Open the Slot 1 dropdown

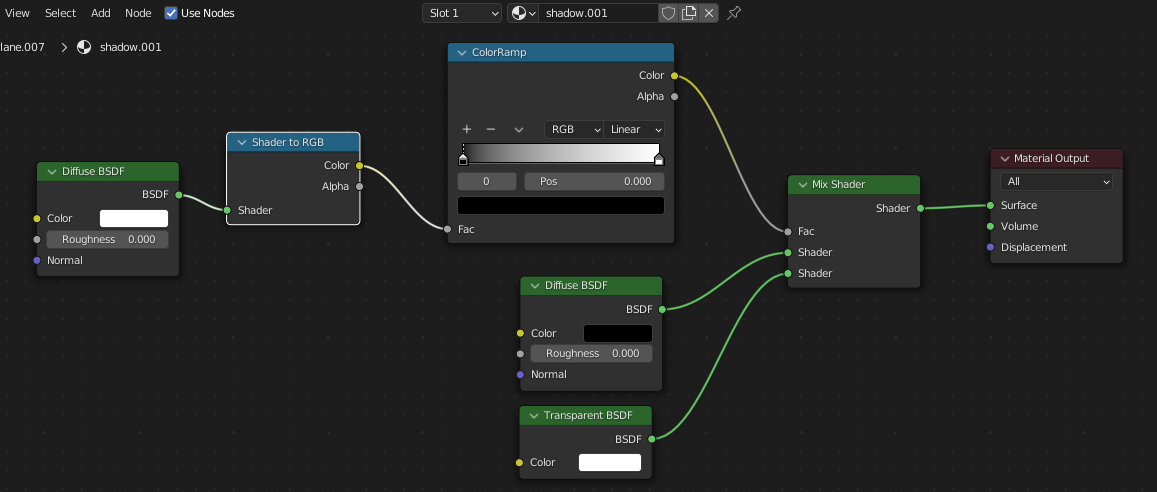pos(462,13)
